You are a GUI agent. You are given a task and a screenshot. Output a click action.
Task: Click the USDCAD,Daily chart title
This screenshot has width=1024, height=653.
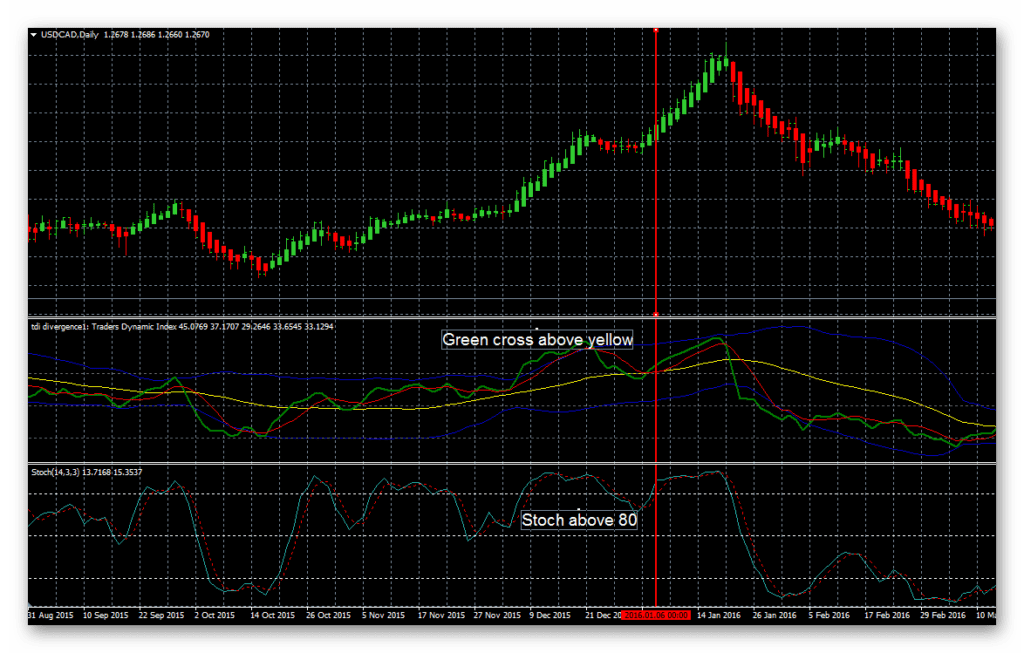pyautogui.click(x=69, y=35)
